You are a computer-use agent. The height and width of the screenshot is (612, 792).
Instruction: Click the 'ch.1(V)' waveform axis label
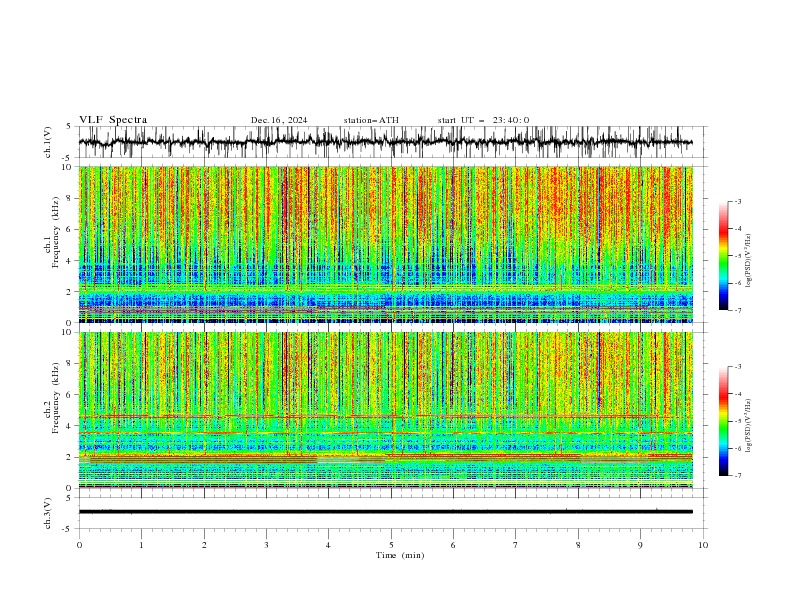pyautogui.click(x=48, y=142)
